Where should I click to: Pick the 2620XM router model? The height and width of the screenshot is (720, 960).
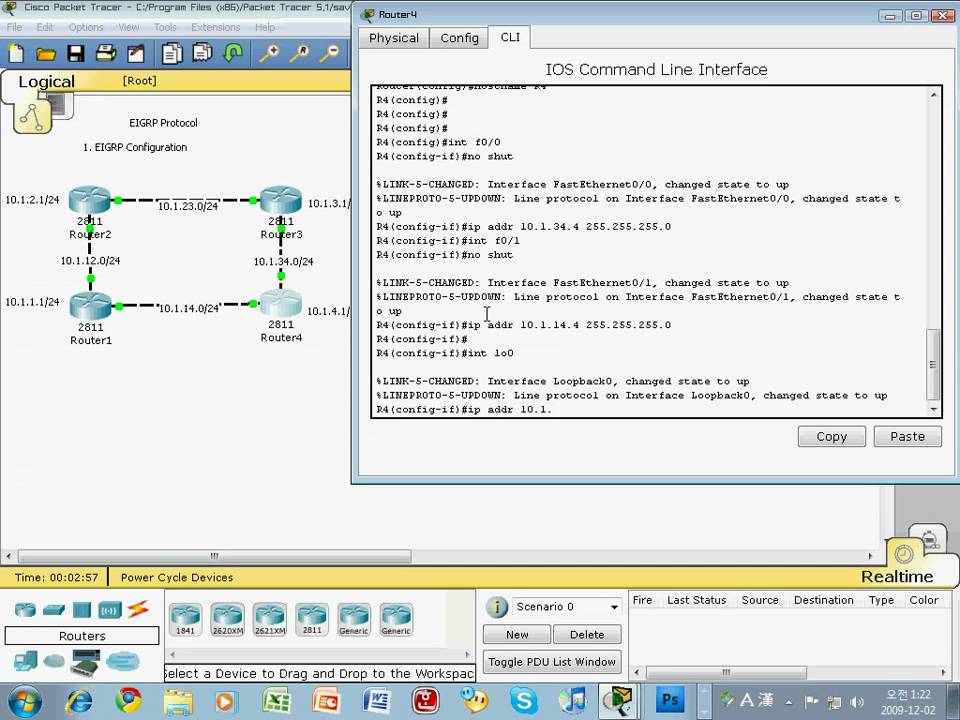tap(227, 619)
